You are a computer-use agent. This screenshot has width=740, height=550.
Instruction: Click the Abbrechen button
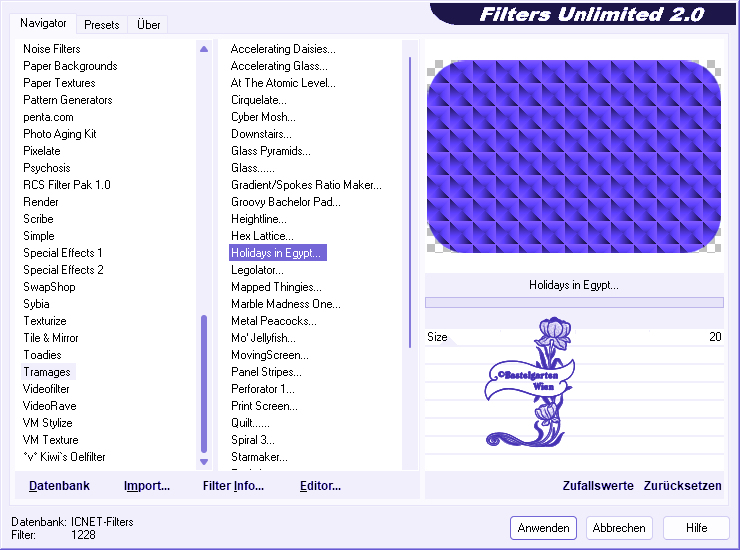tap(619, 528)
